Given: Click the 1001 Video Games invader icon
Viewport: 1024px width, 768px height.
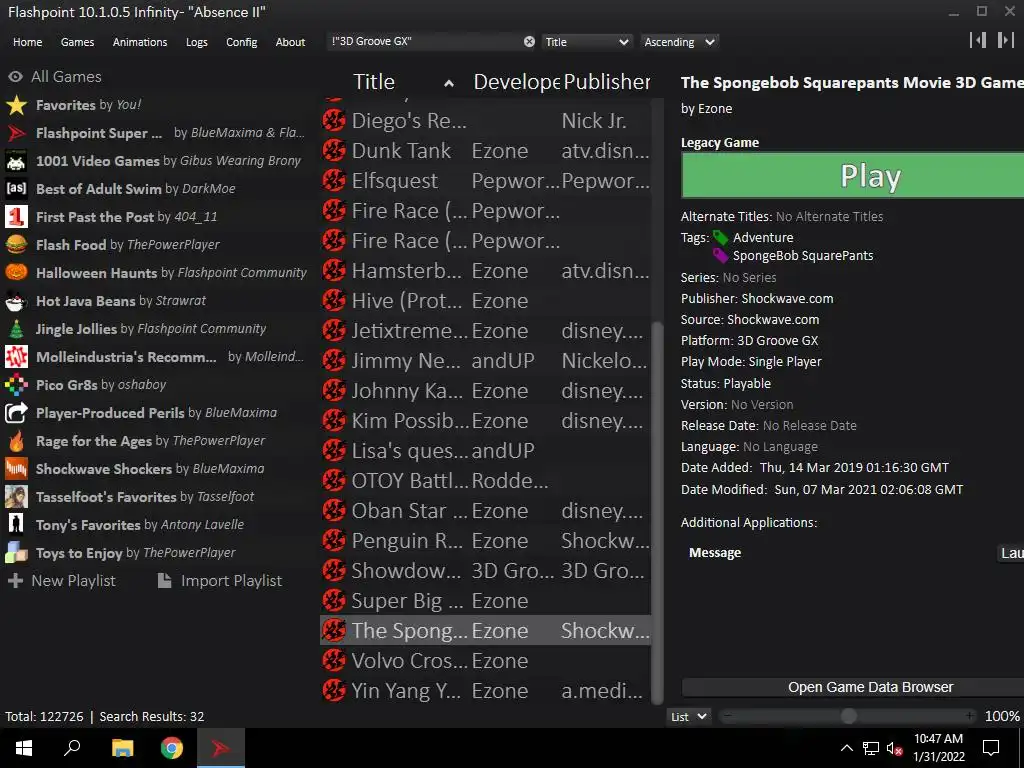Looking at the screenshot, I should 16,161.
